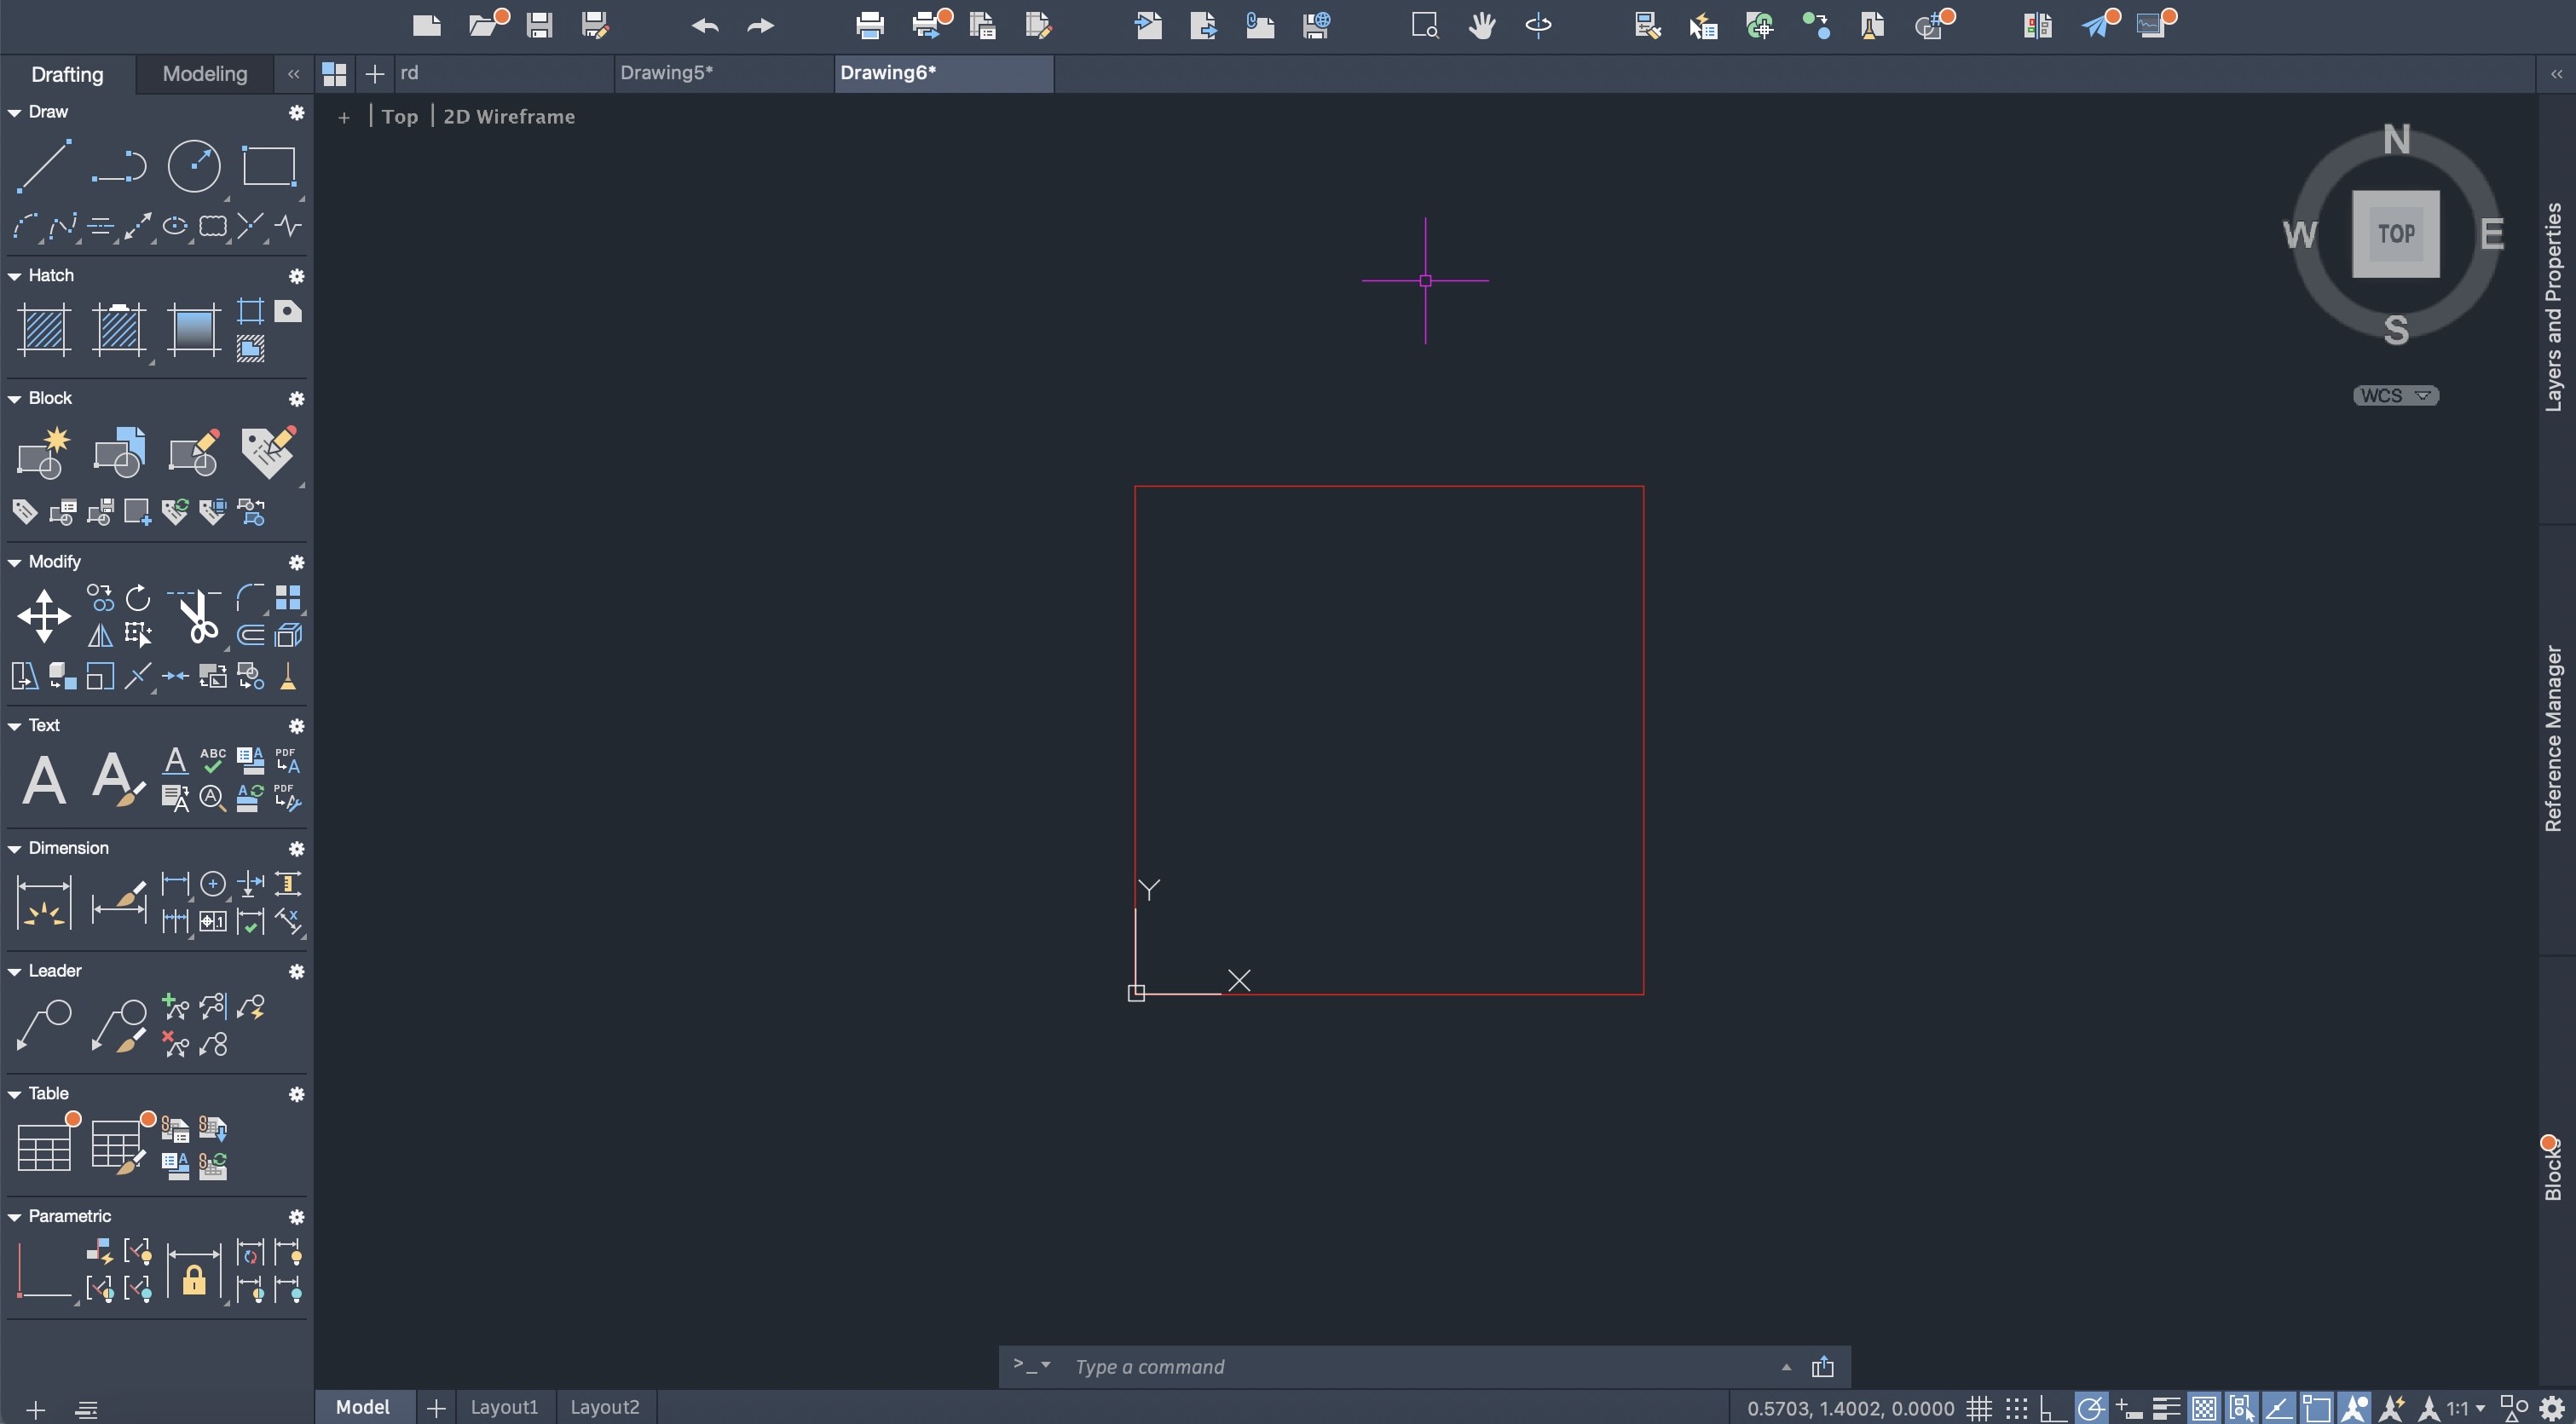Click the Plot printer icon in toolbar
The height and width of the screenshot is (1424, 2576).
click(869, 25)
